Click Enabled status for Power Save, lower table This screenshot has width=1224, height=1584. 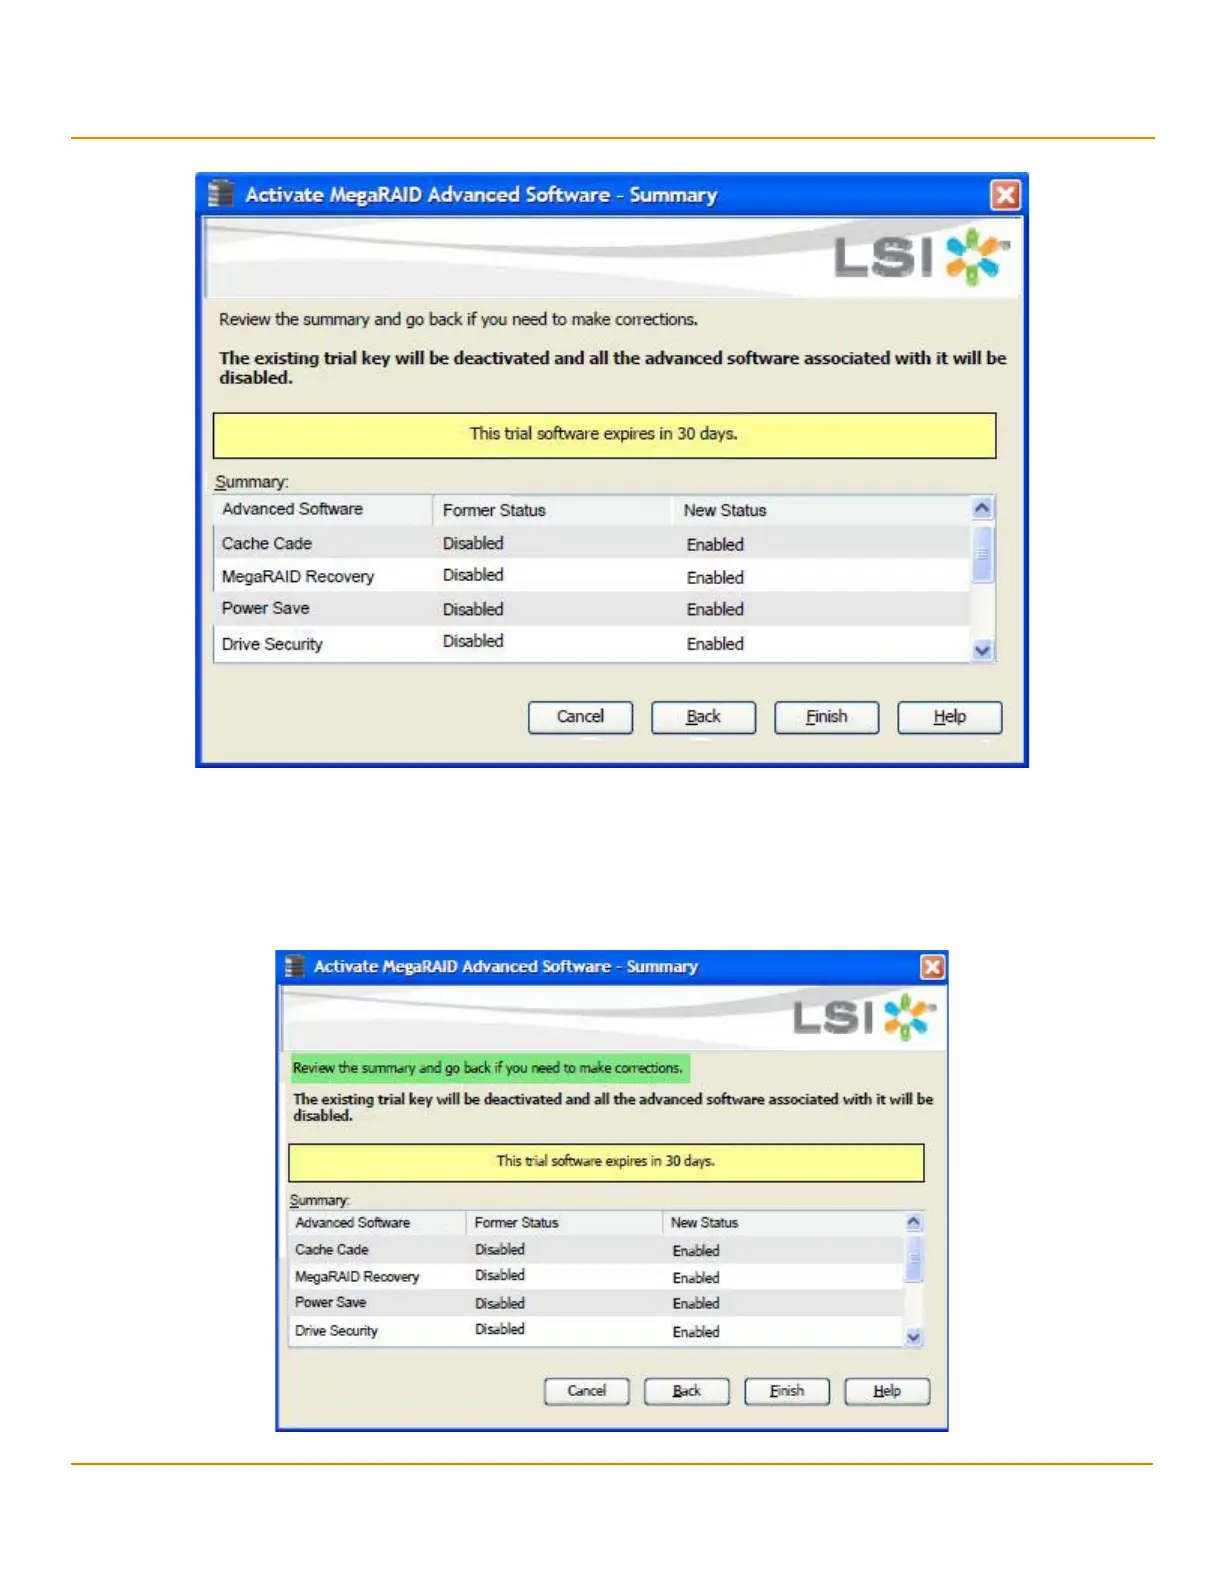[696, 1303]
